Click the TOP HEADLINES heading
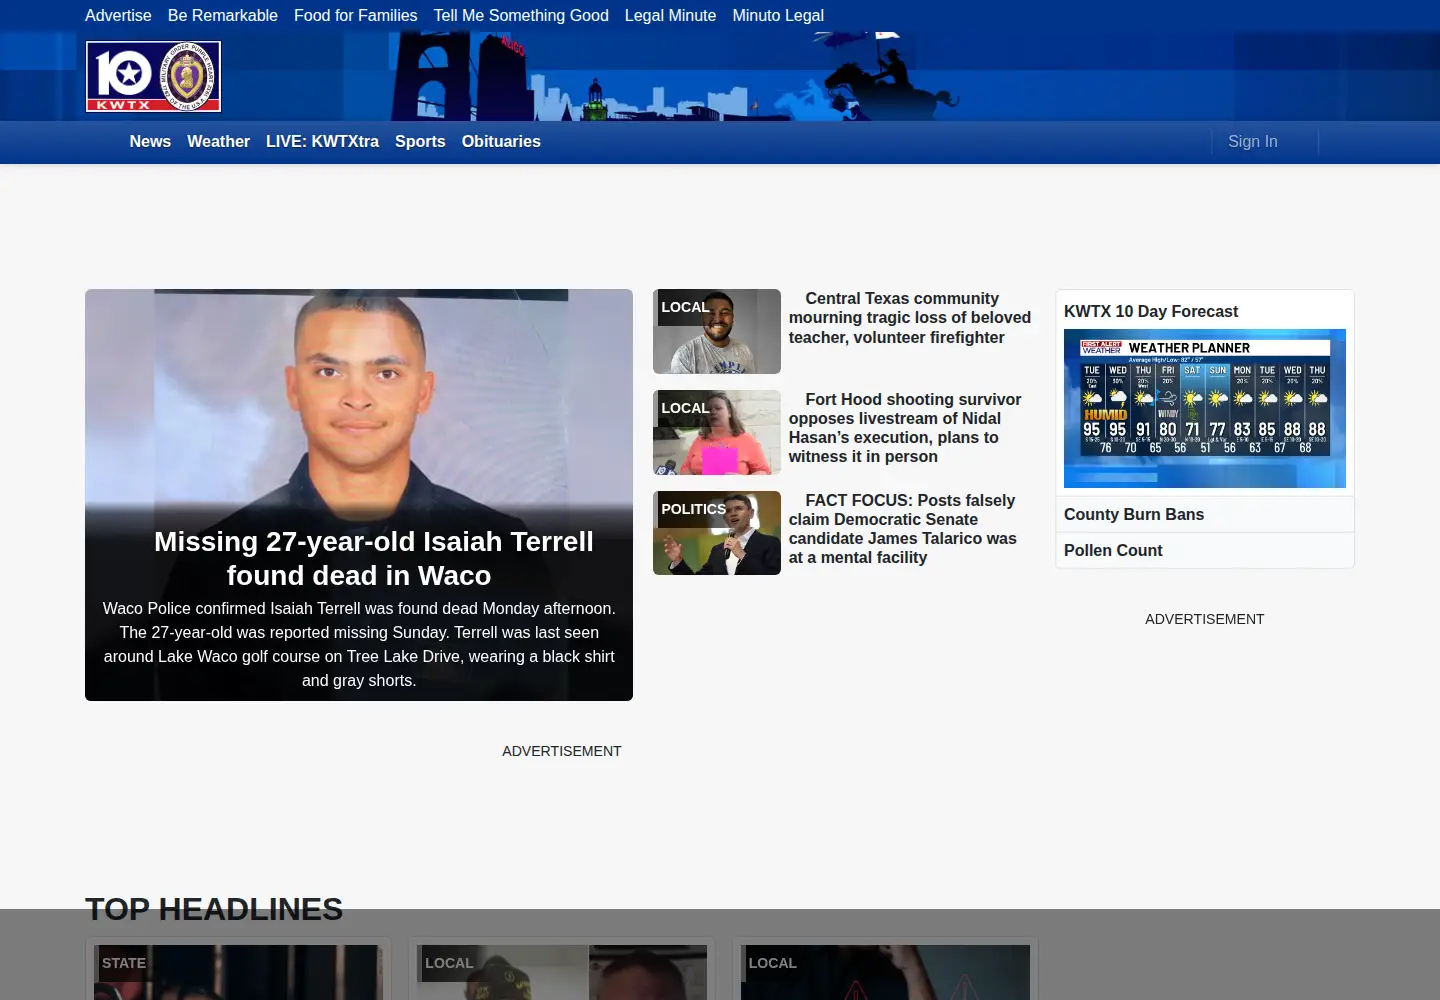Viewport: 1440px width, 1000px height. point(214,909)
